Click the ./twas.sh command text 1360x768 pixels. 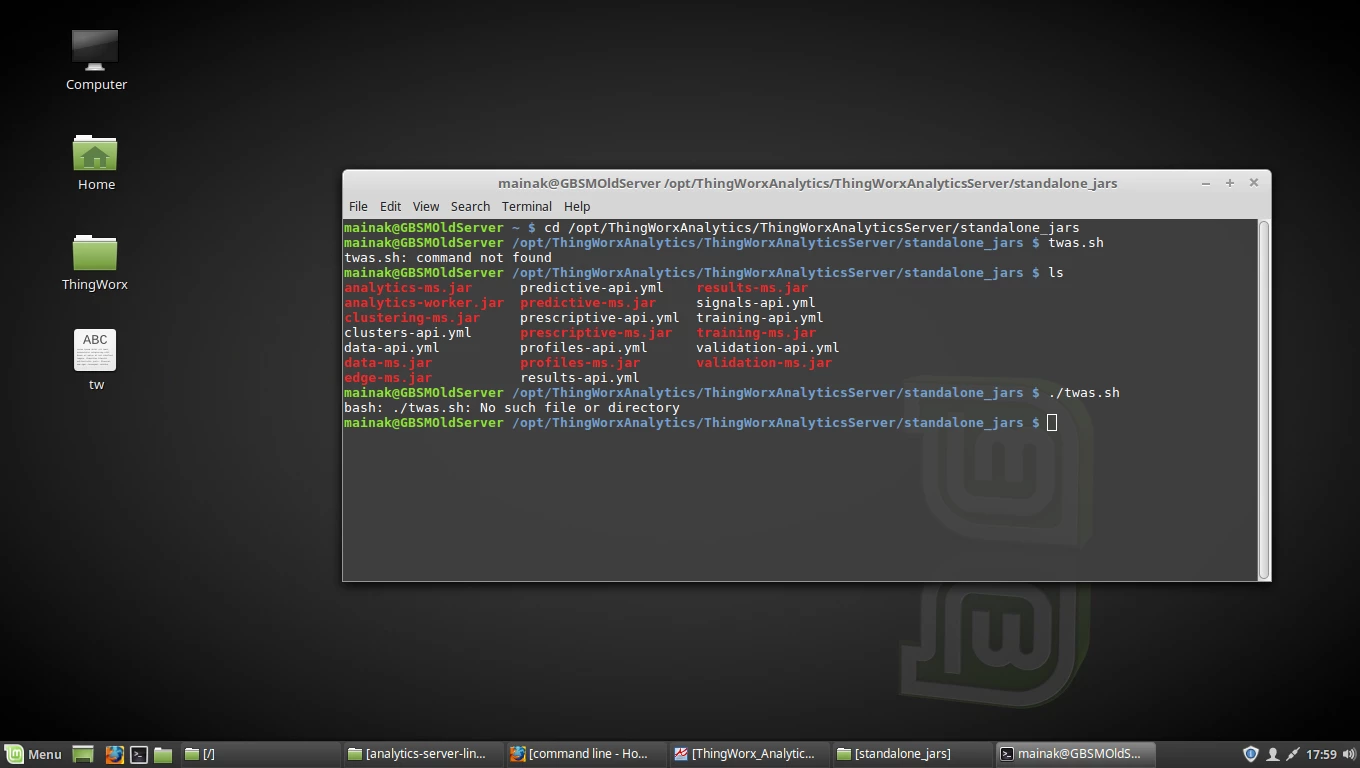pyautogui.click(x=1084, y=393)
